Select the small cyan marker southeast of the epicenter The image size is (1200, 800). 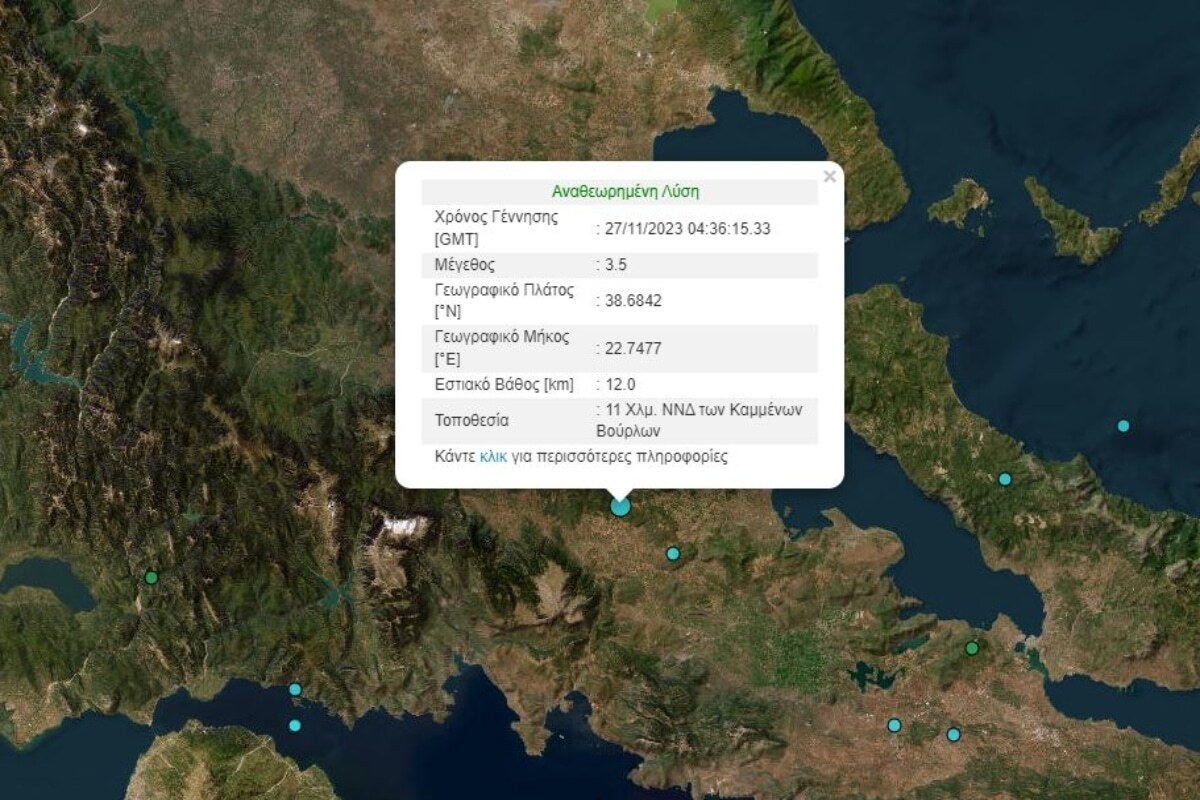[673, 554]
